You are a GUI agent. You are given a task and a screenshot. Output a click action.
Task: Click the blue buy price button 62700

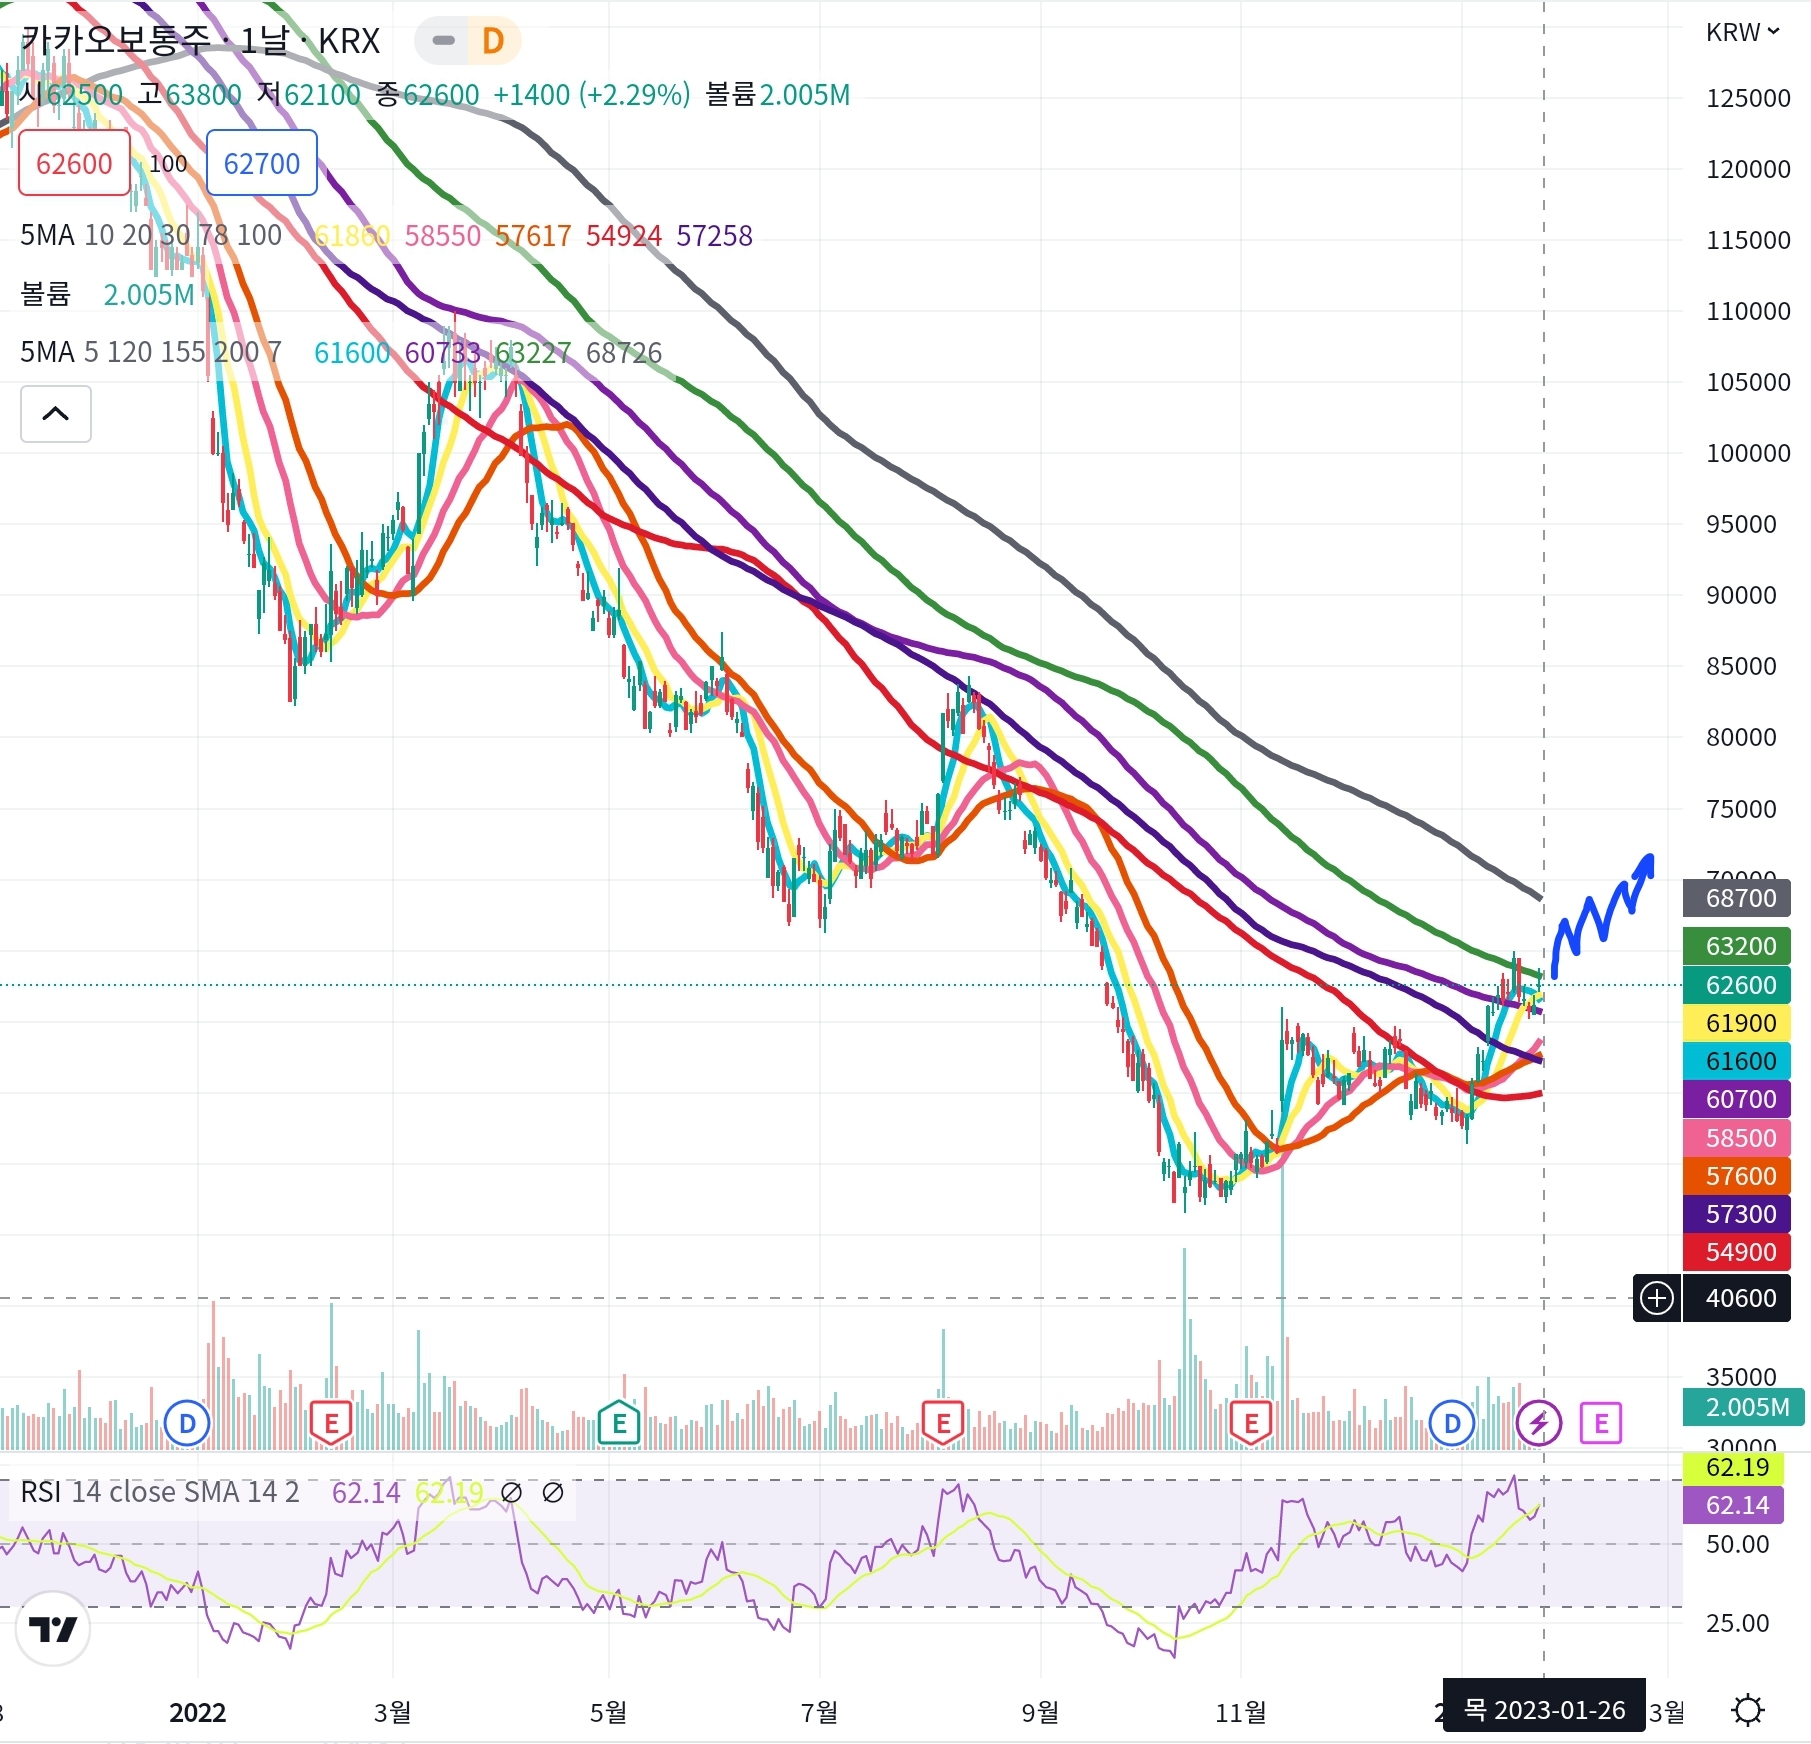pyautogui.click(x=262, y=163)
